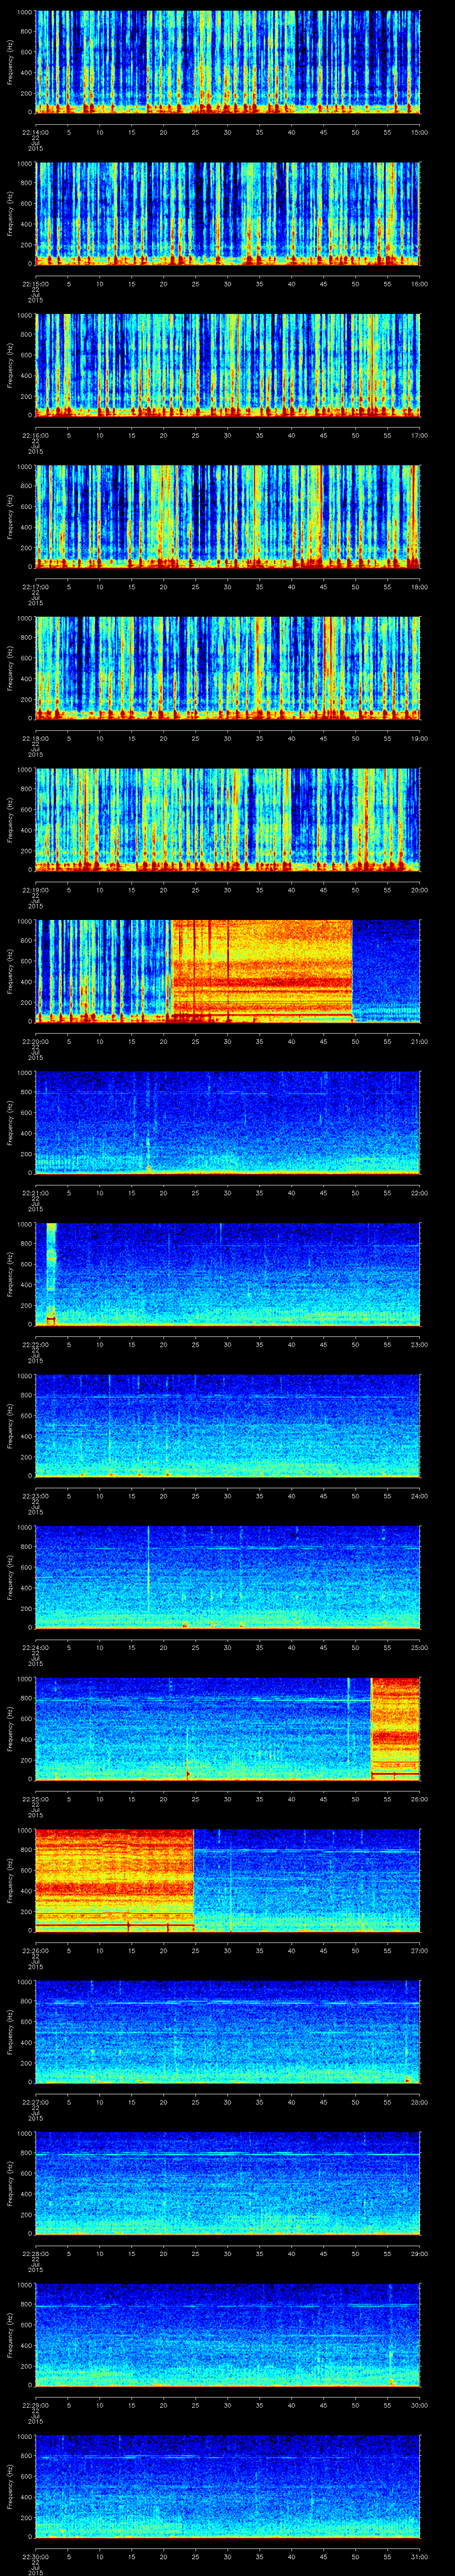Select the spectrogram panel starting at 22:17:00

pos(228,516)
